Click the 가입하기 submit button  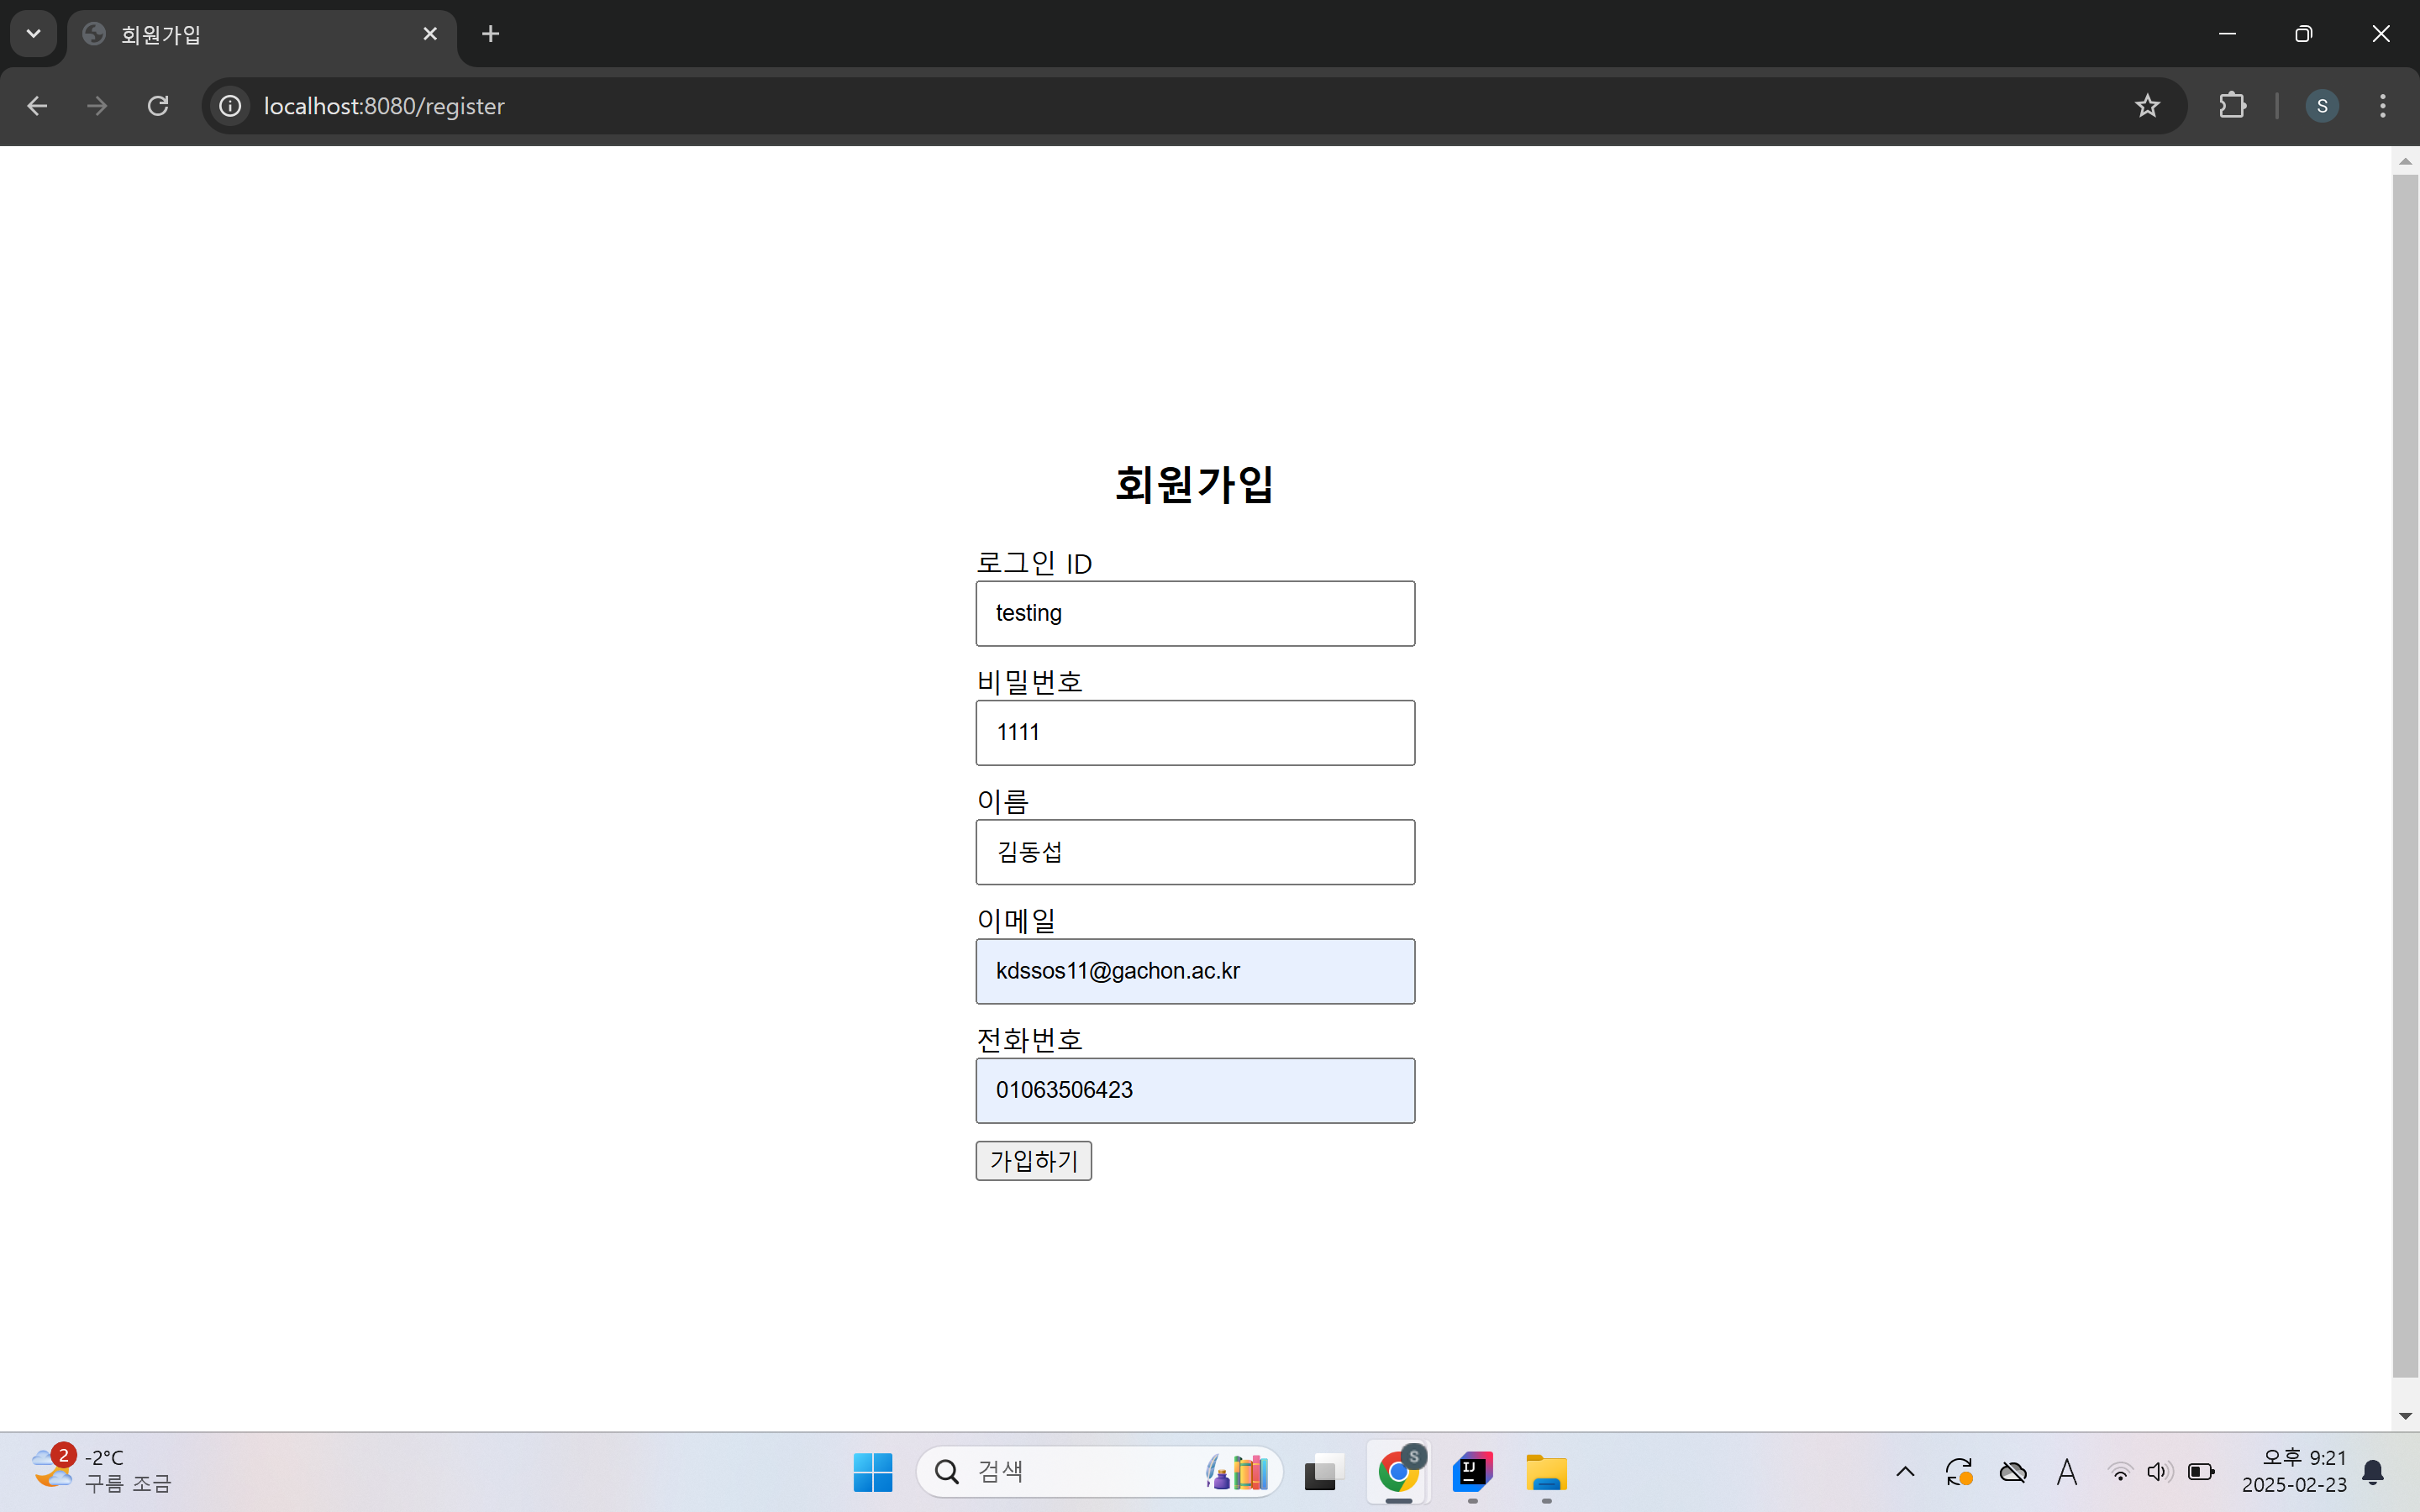point(1033,1160)
